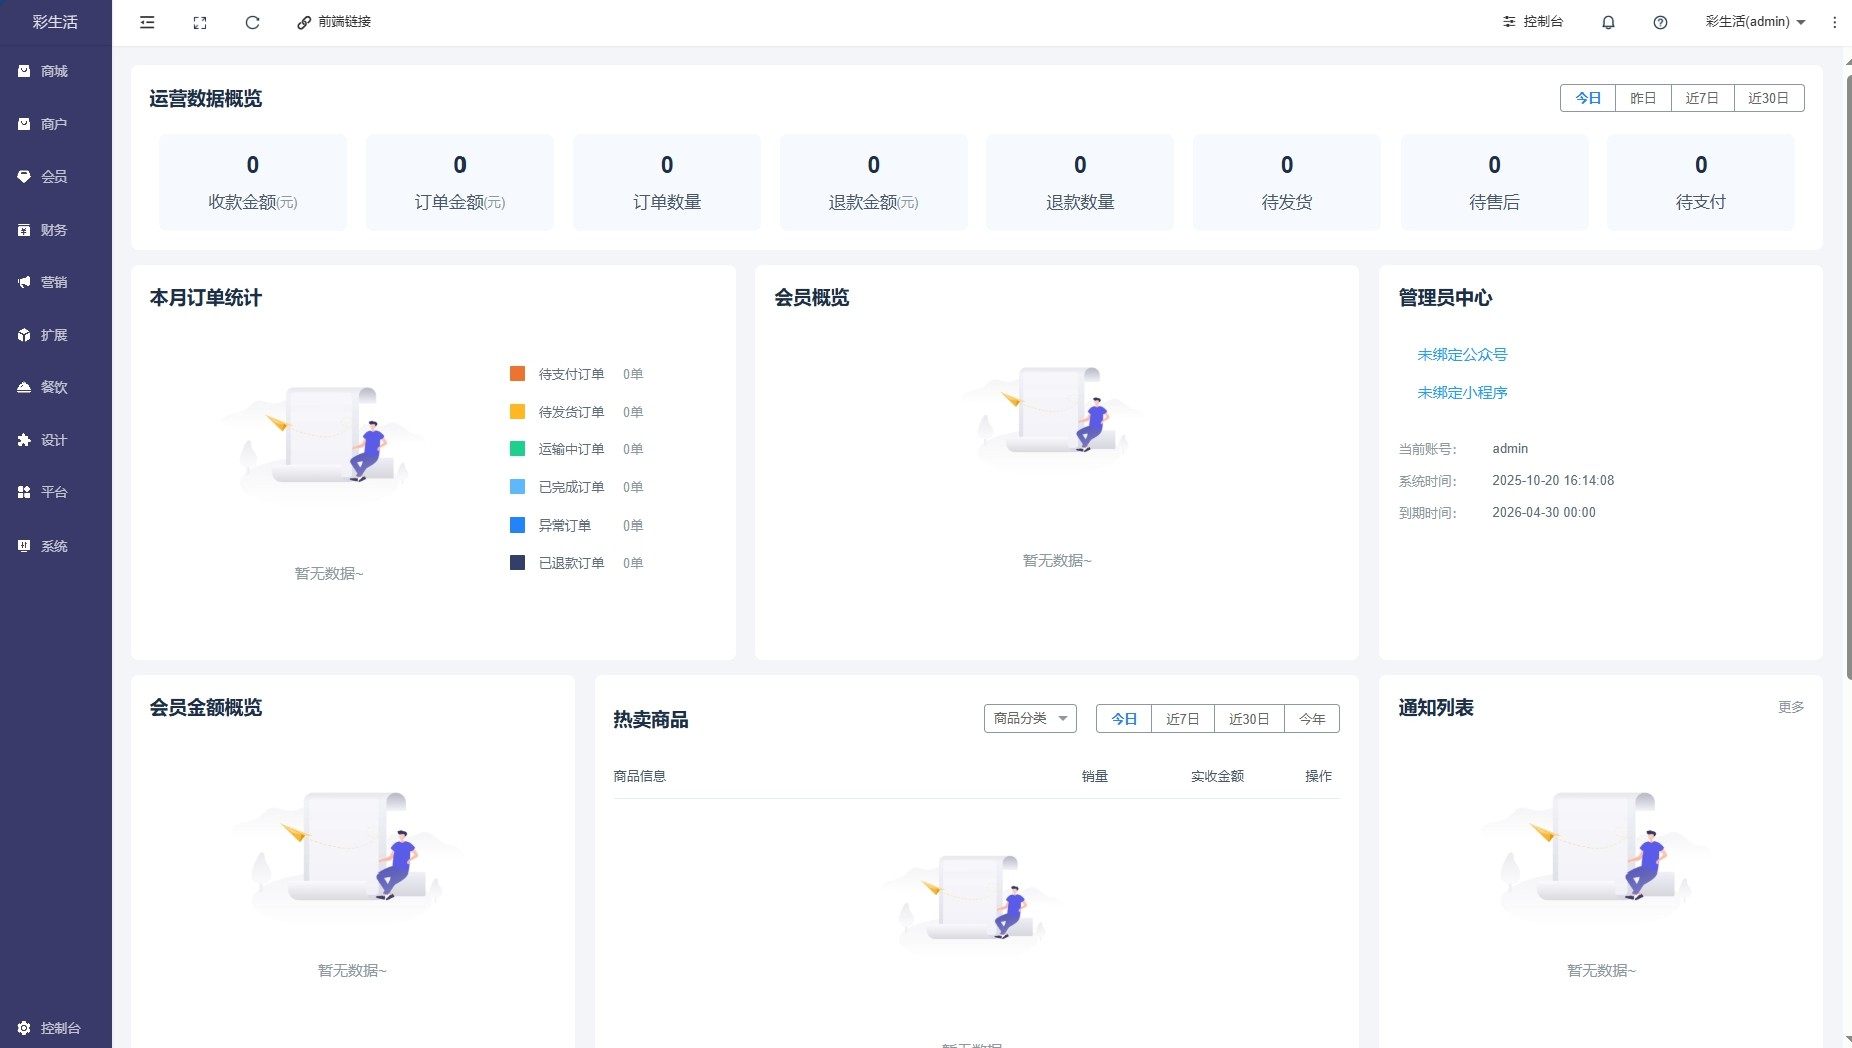Click the 前端链接 link icon
This screenshot has height=1048, width=1852.
(x=304, y=22)
